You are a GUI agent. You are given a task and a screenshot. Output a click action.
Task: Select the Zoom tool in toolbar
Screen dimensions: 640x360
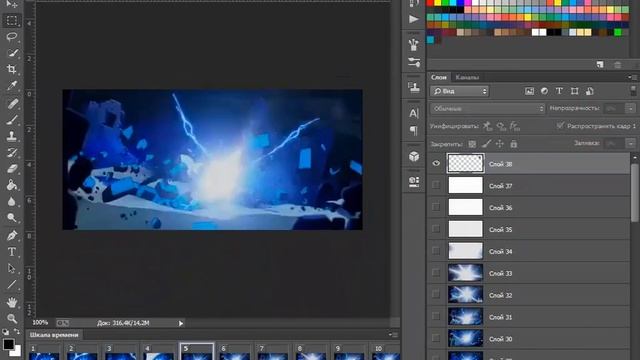(12, 318)
